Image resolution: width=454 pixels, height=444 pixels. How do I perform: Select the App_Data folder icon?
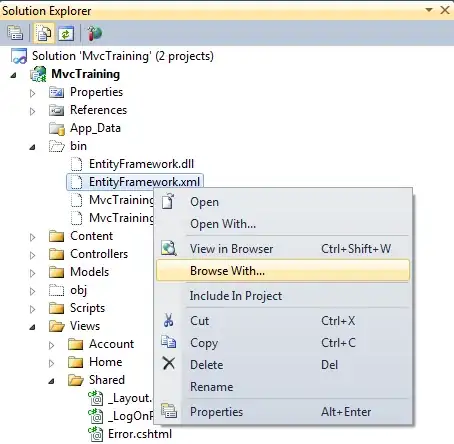click(57, 128)
